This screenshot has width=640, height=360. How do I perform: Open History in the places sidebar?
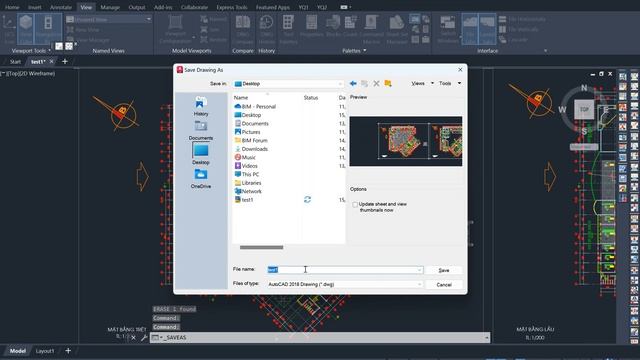coord(201,106)
